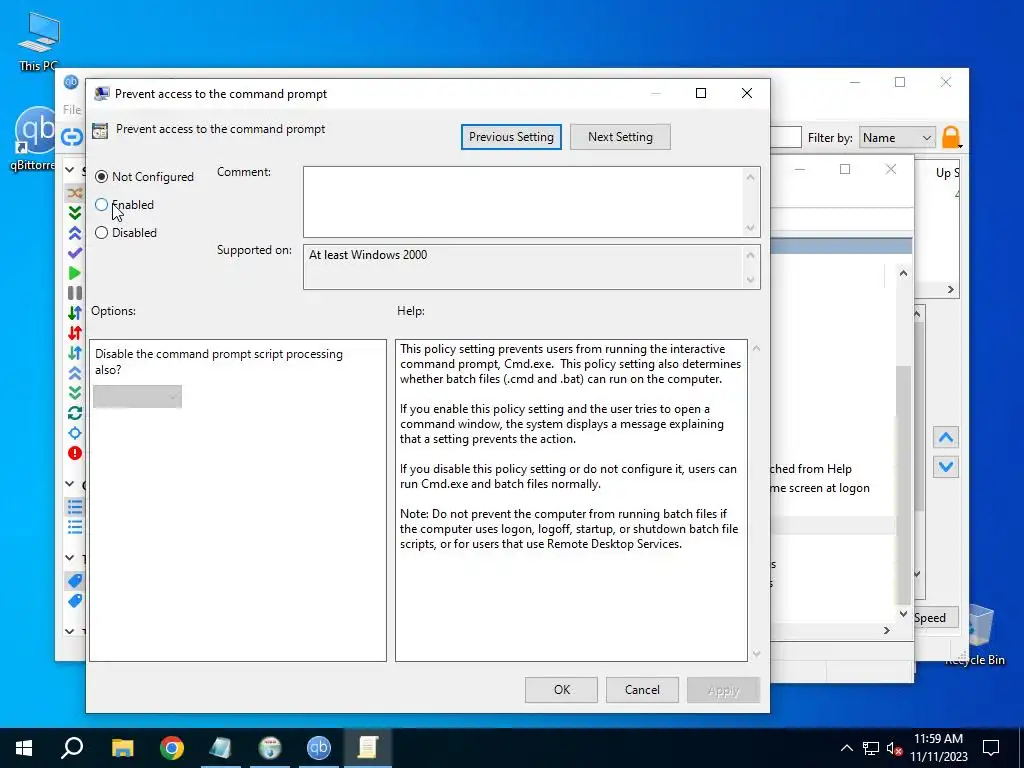Viewport: 1024px width, 768px height.
Task: Click the muted volume tray icon
Action: coord(894,748)
